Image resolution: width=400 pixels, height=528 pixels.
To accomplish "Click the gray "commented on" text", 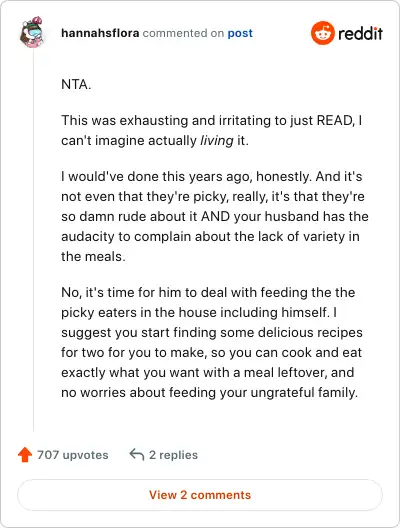I will click(x=183, y=33).
